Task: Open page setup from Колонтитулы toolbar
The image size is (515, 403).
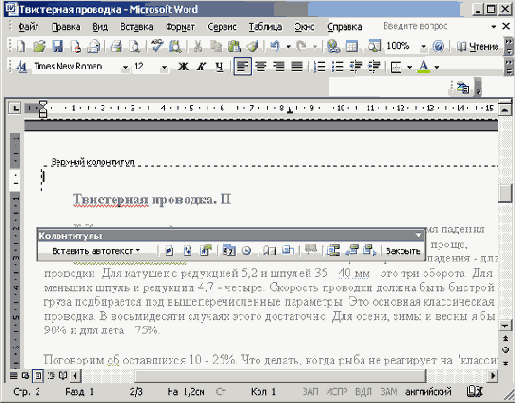Action: point(268,251)
